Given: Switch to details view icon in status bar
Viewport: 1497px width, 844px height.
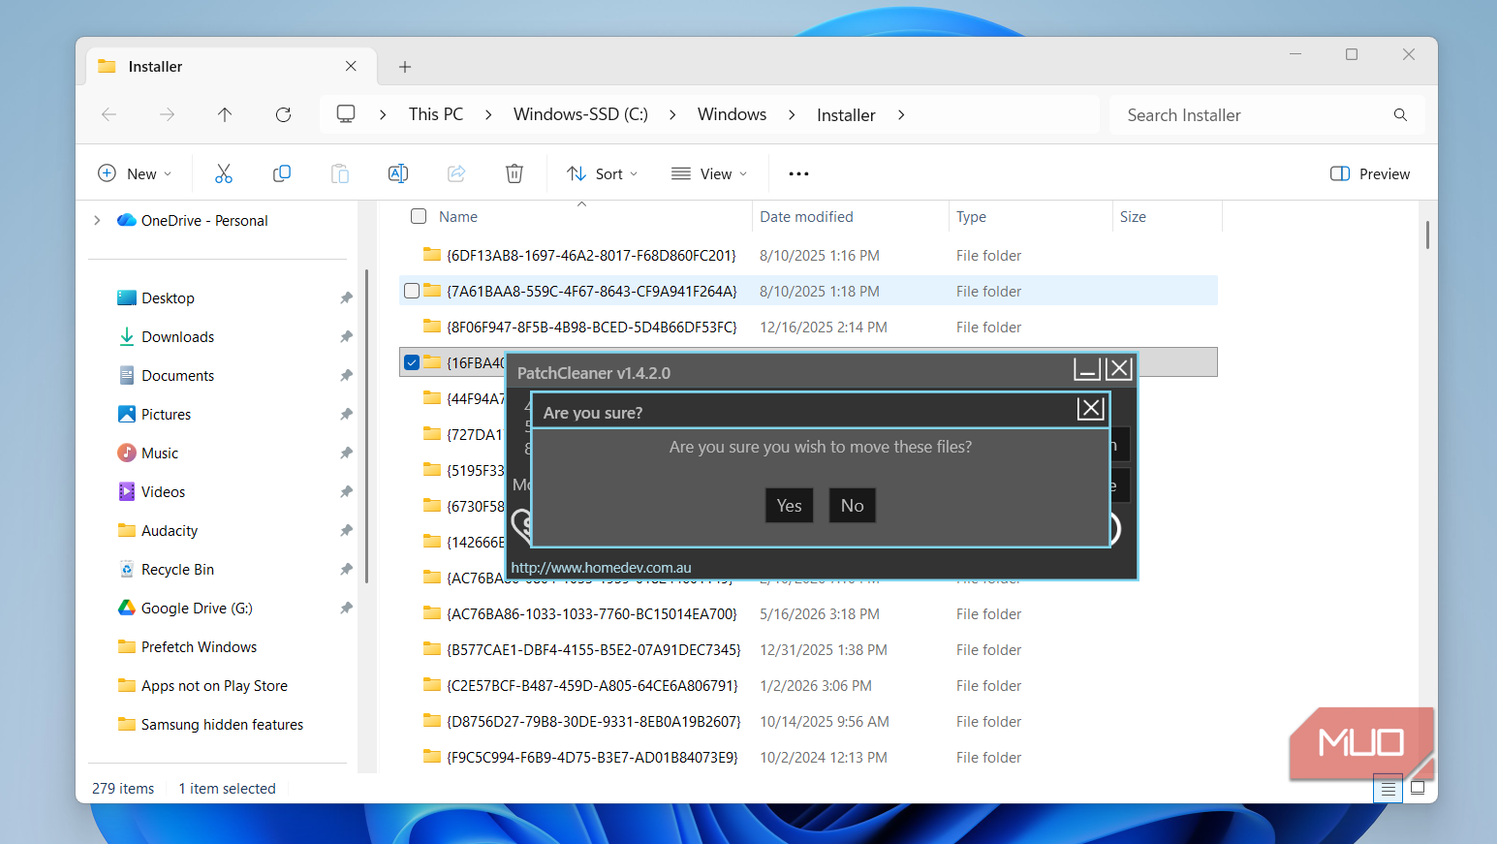Looking at the screenshot, I should 1388,789.
